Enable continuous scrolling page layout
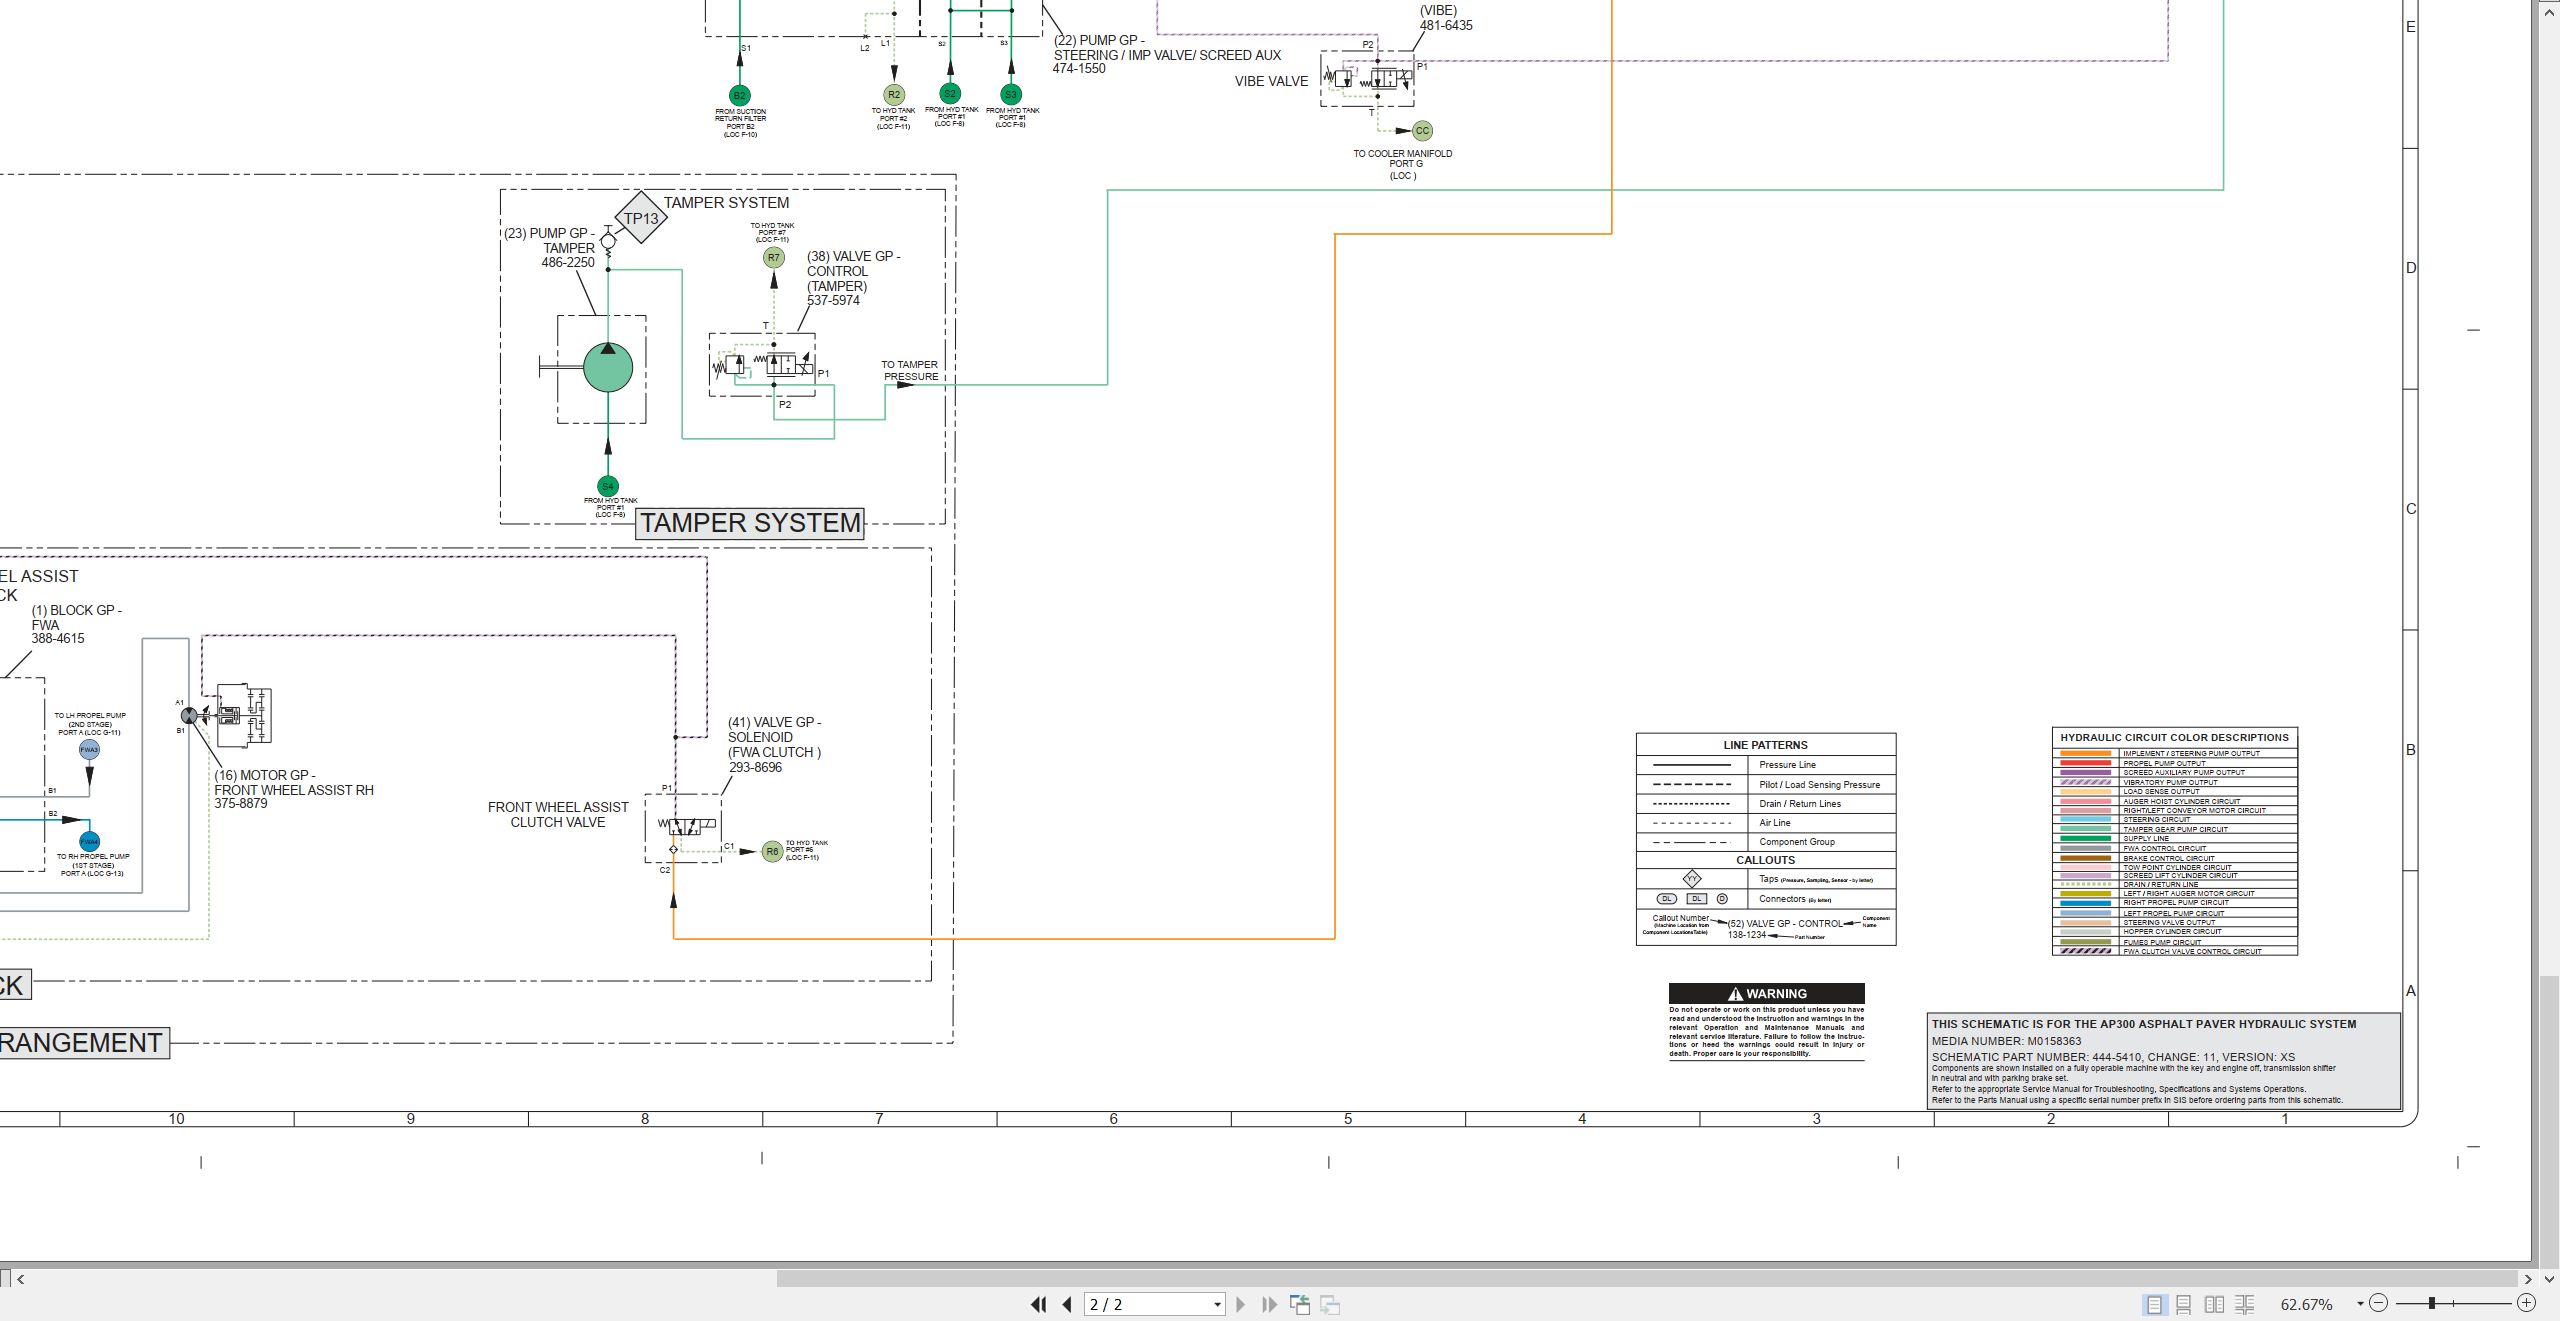This screenshot has height=1321, width=2560. [2184, 1304]
